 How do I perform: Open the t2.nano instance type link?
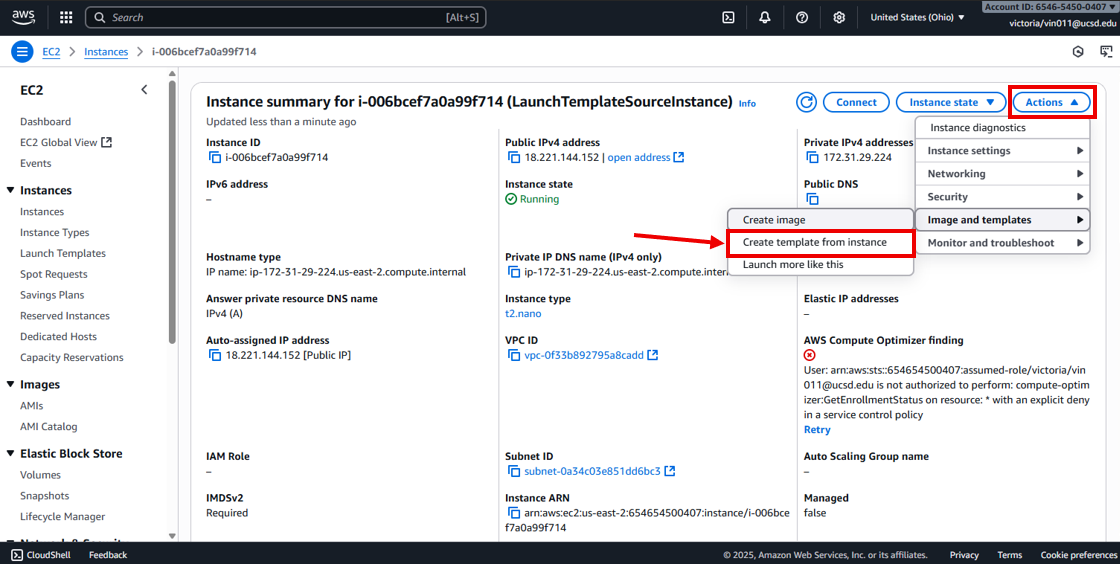(x=523, y=313)
